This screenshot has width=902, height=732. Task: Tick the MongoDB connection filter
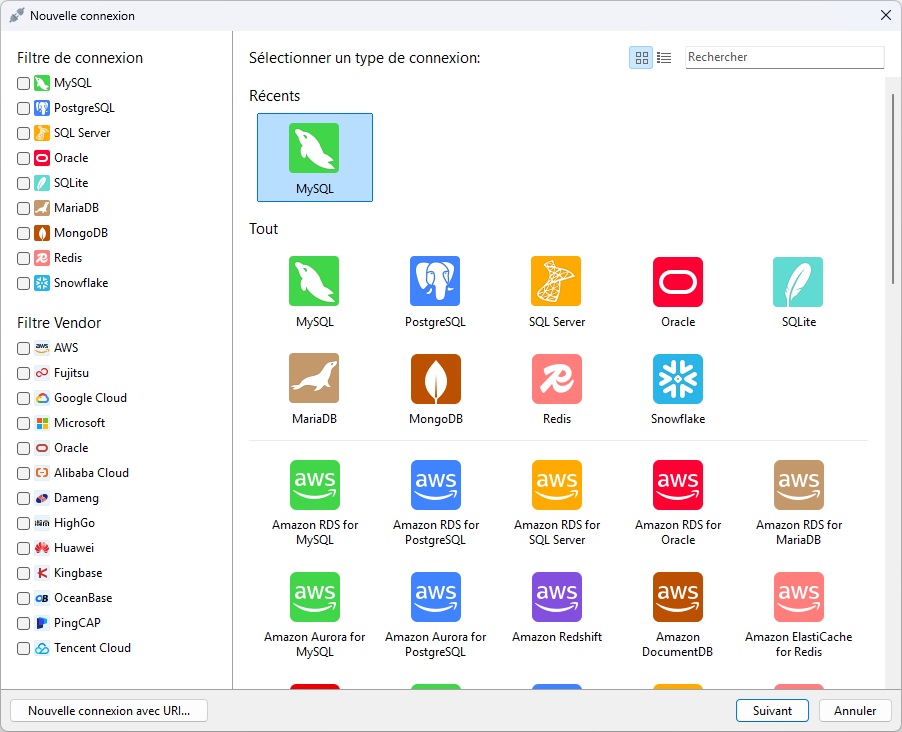tap(24, 234)
